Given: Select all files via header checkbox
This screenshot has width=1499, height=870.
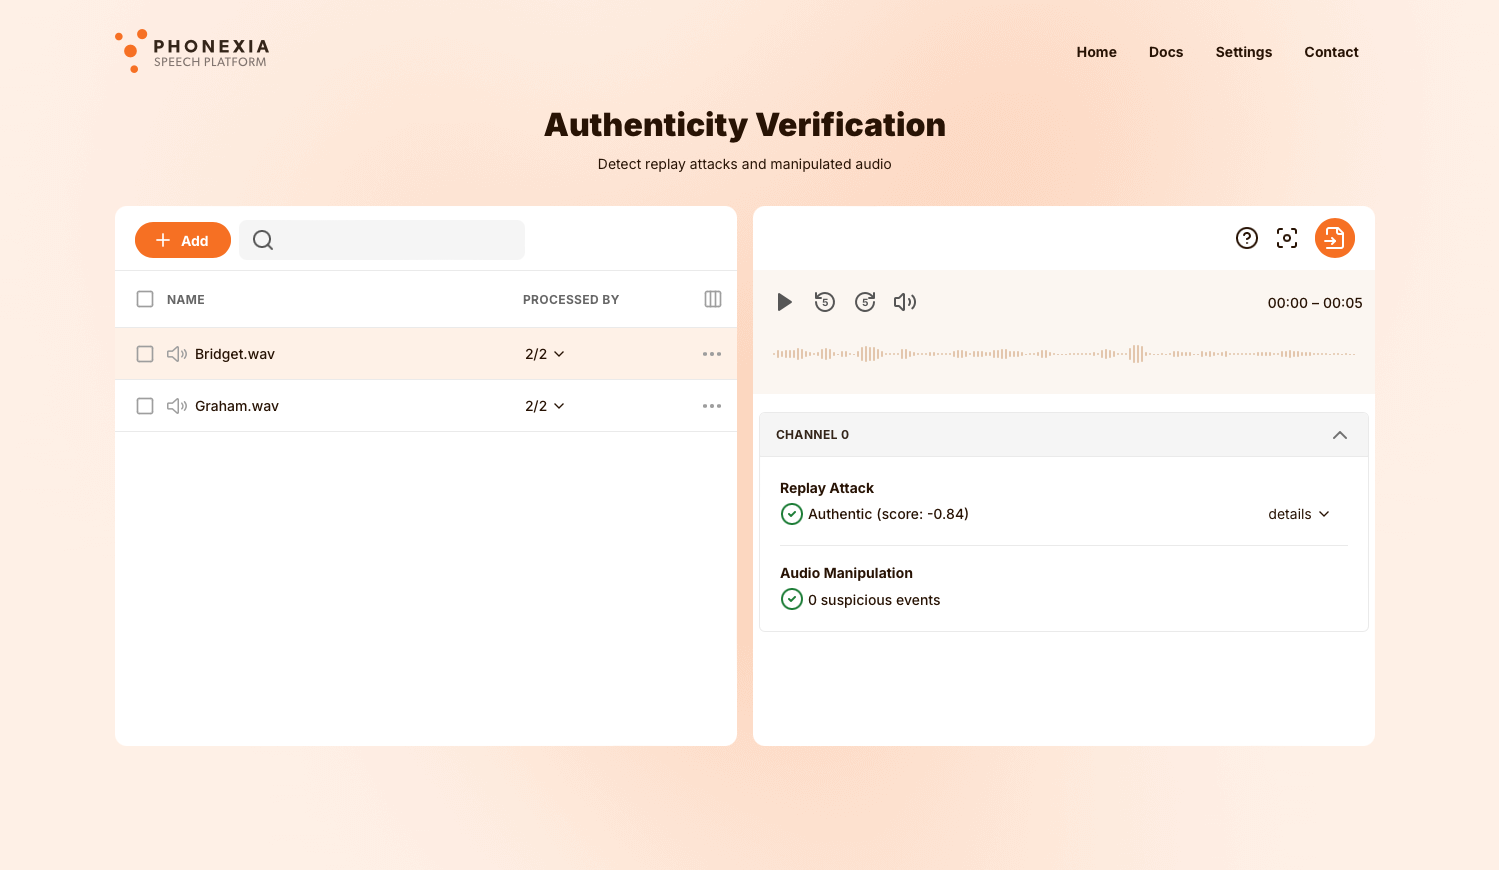Looking at the screenshot, I should 145,298.
